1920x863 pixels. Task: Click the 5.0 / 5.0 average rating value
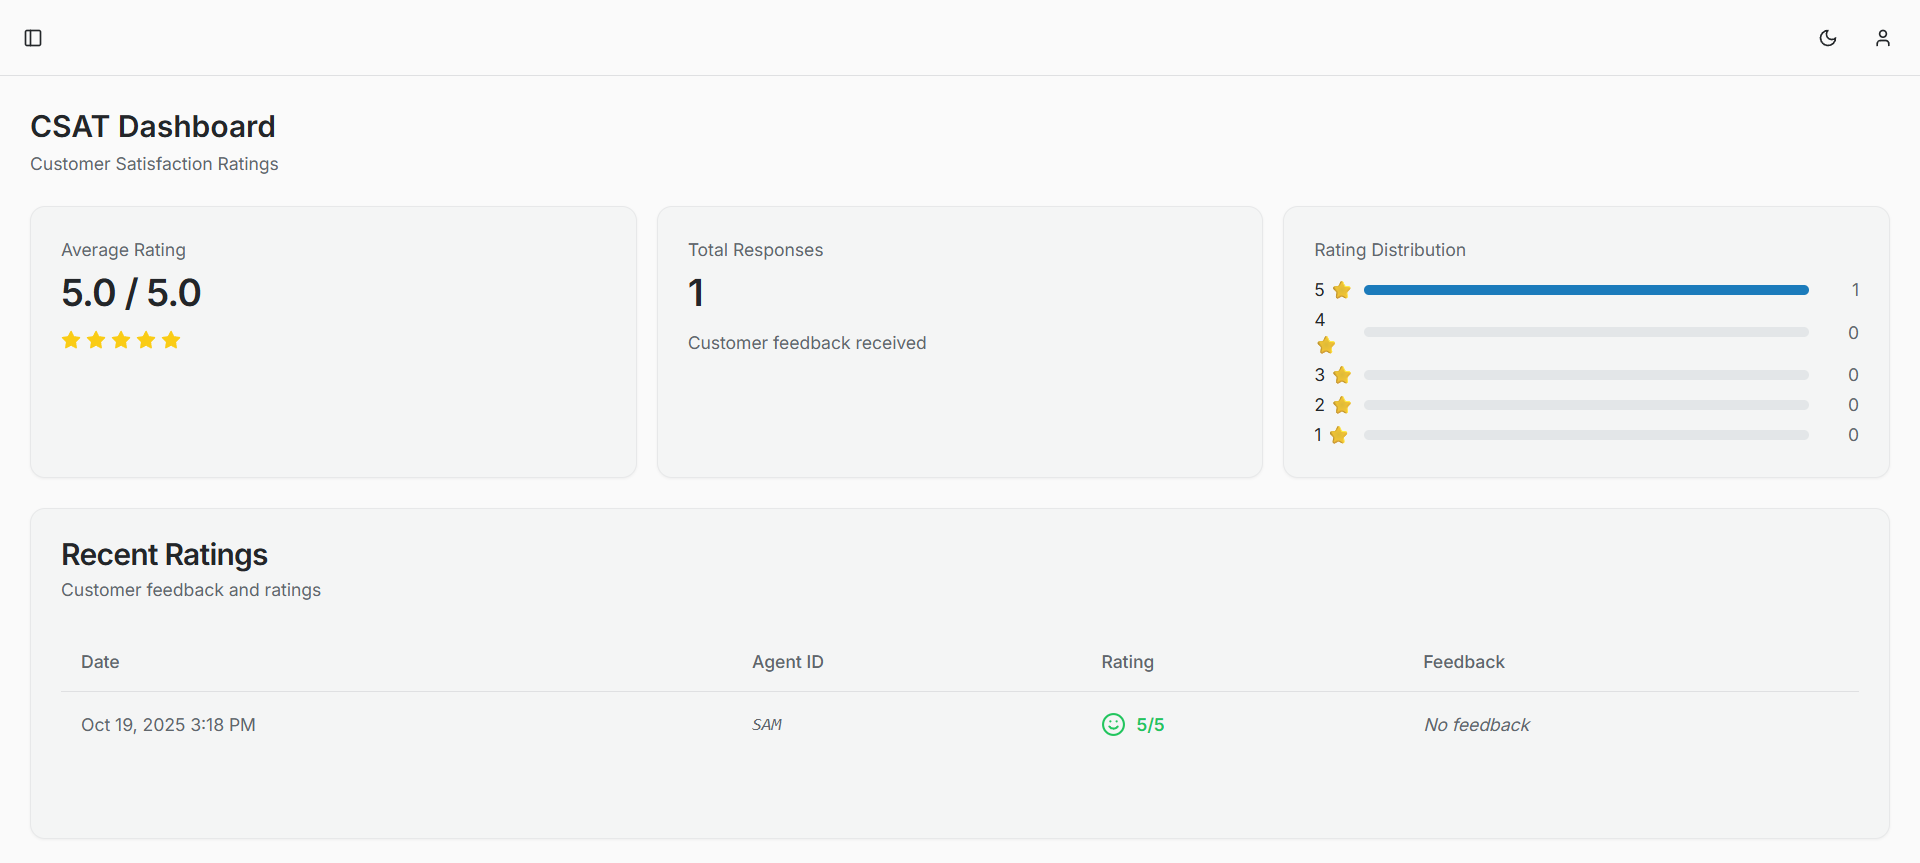[131, 293]
